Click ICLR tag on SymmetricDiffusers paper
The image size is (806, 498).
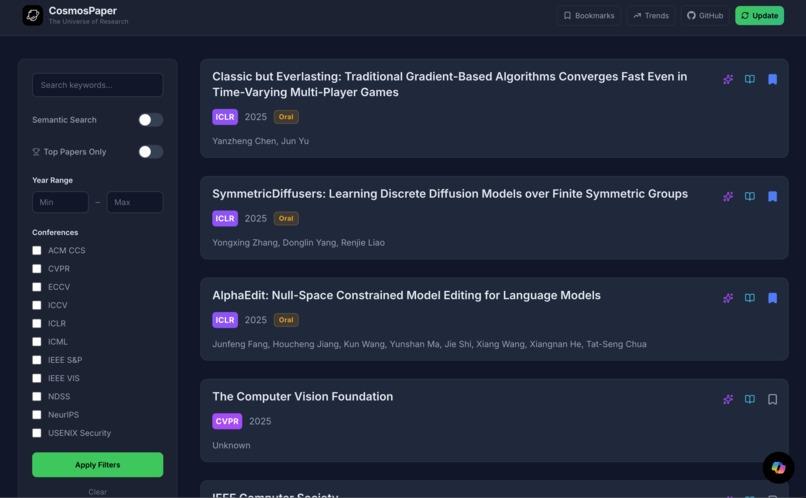point(225,218)
